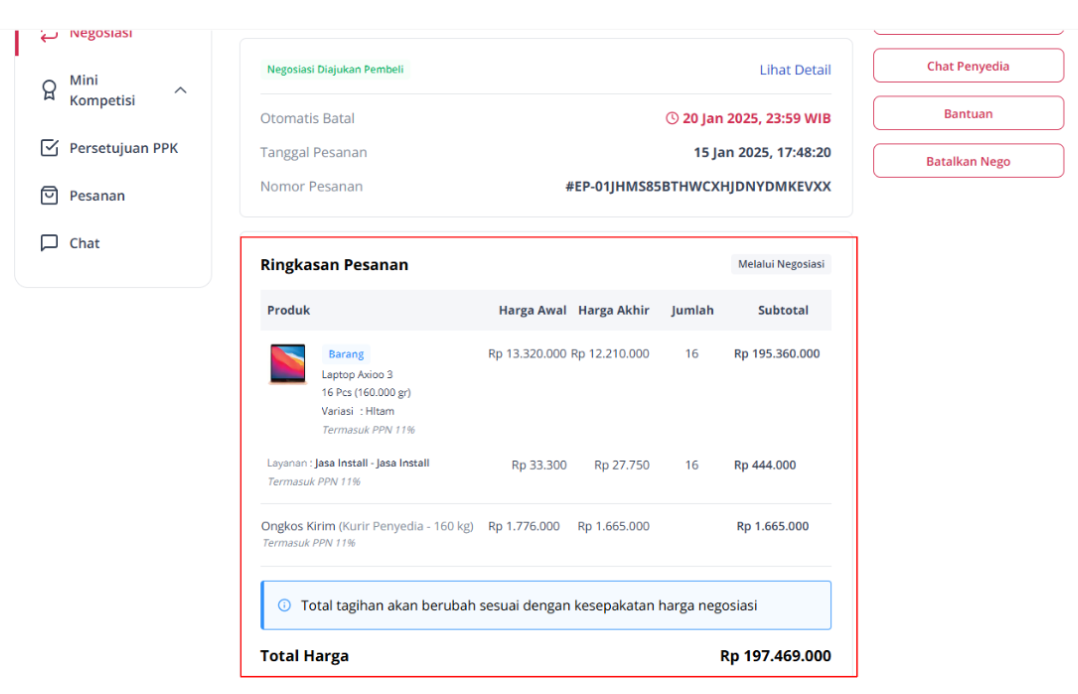The image size is (1078, 694).
Task: Click the Laptop Axioo 3 product thumbnail
Action: coord(287,363)
